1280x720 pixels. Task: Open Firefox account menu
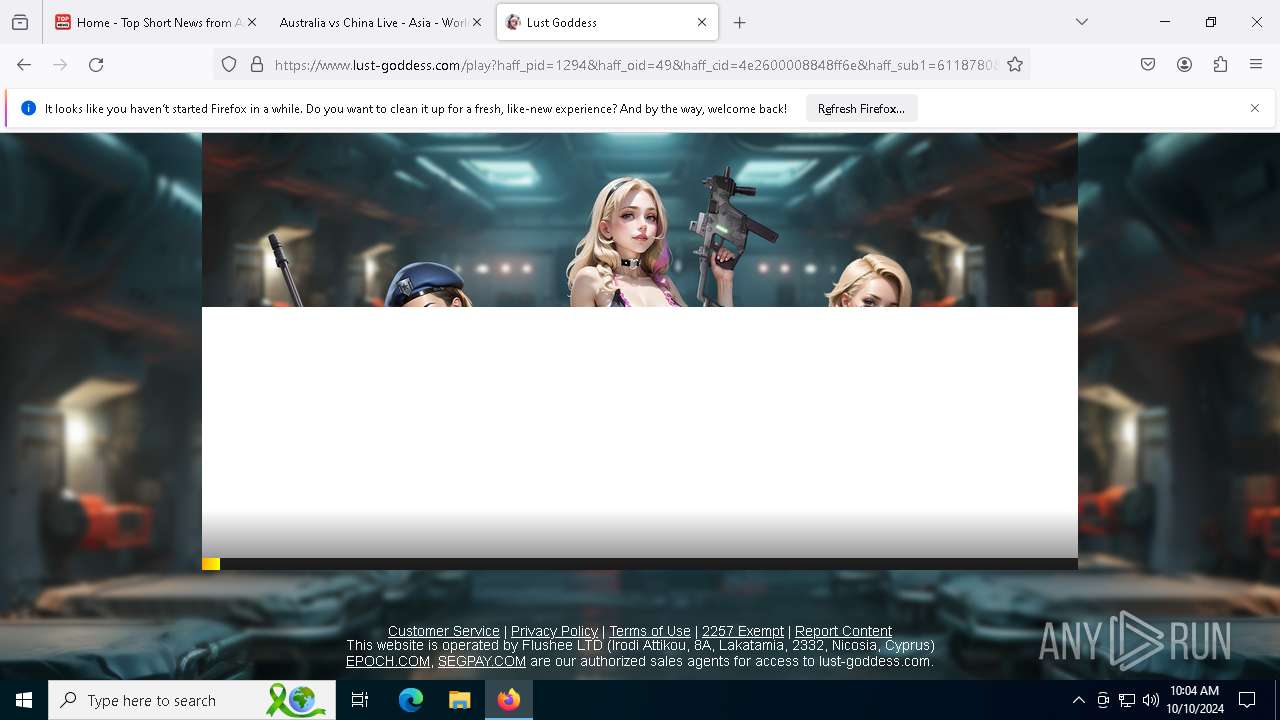pos(1184,65)
